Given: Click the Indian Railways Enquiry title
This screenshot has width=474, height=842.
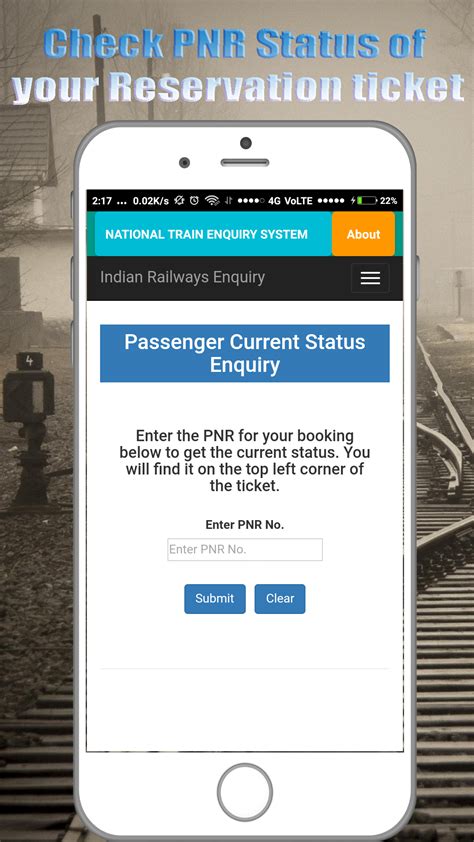Looking at the screenshot, I should click(183, 277).
